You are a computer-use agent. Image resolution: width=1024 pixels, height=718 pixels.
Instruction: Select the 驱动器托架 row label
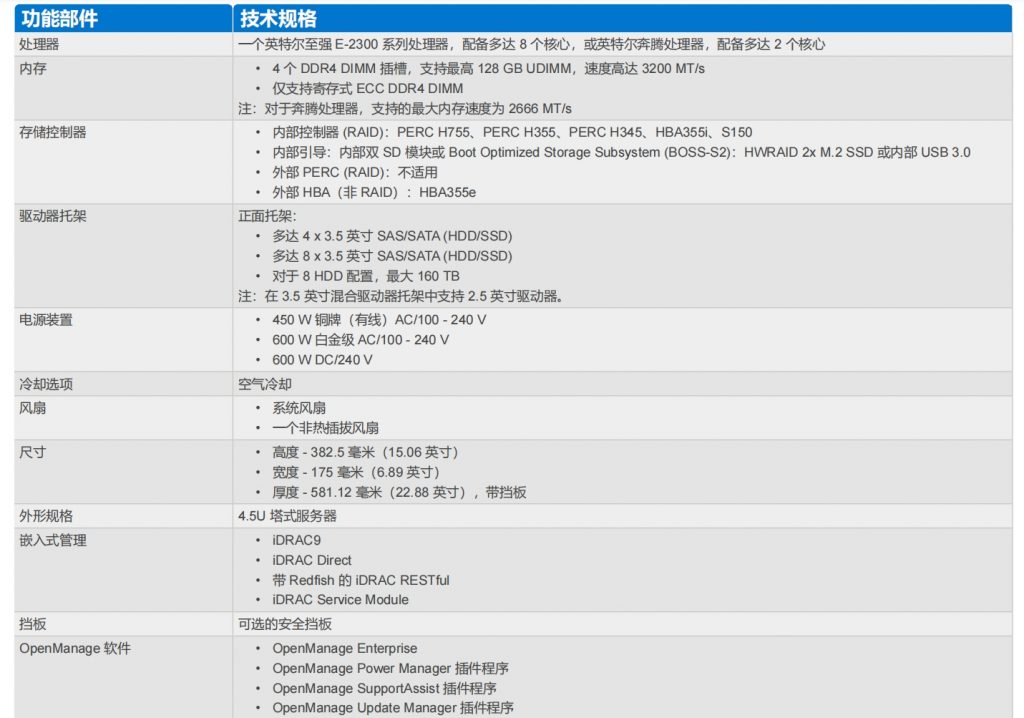click(53, 216)
